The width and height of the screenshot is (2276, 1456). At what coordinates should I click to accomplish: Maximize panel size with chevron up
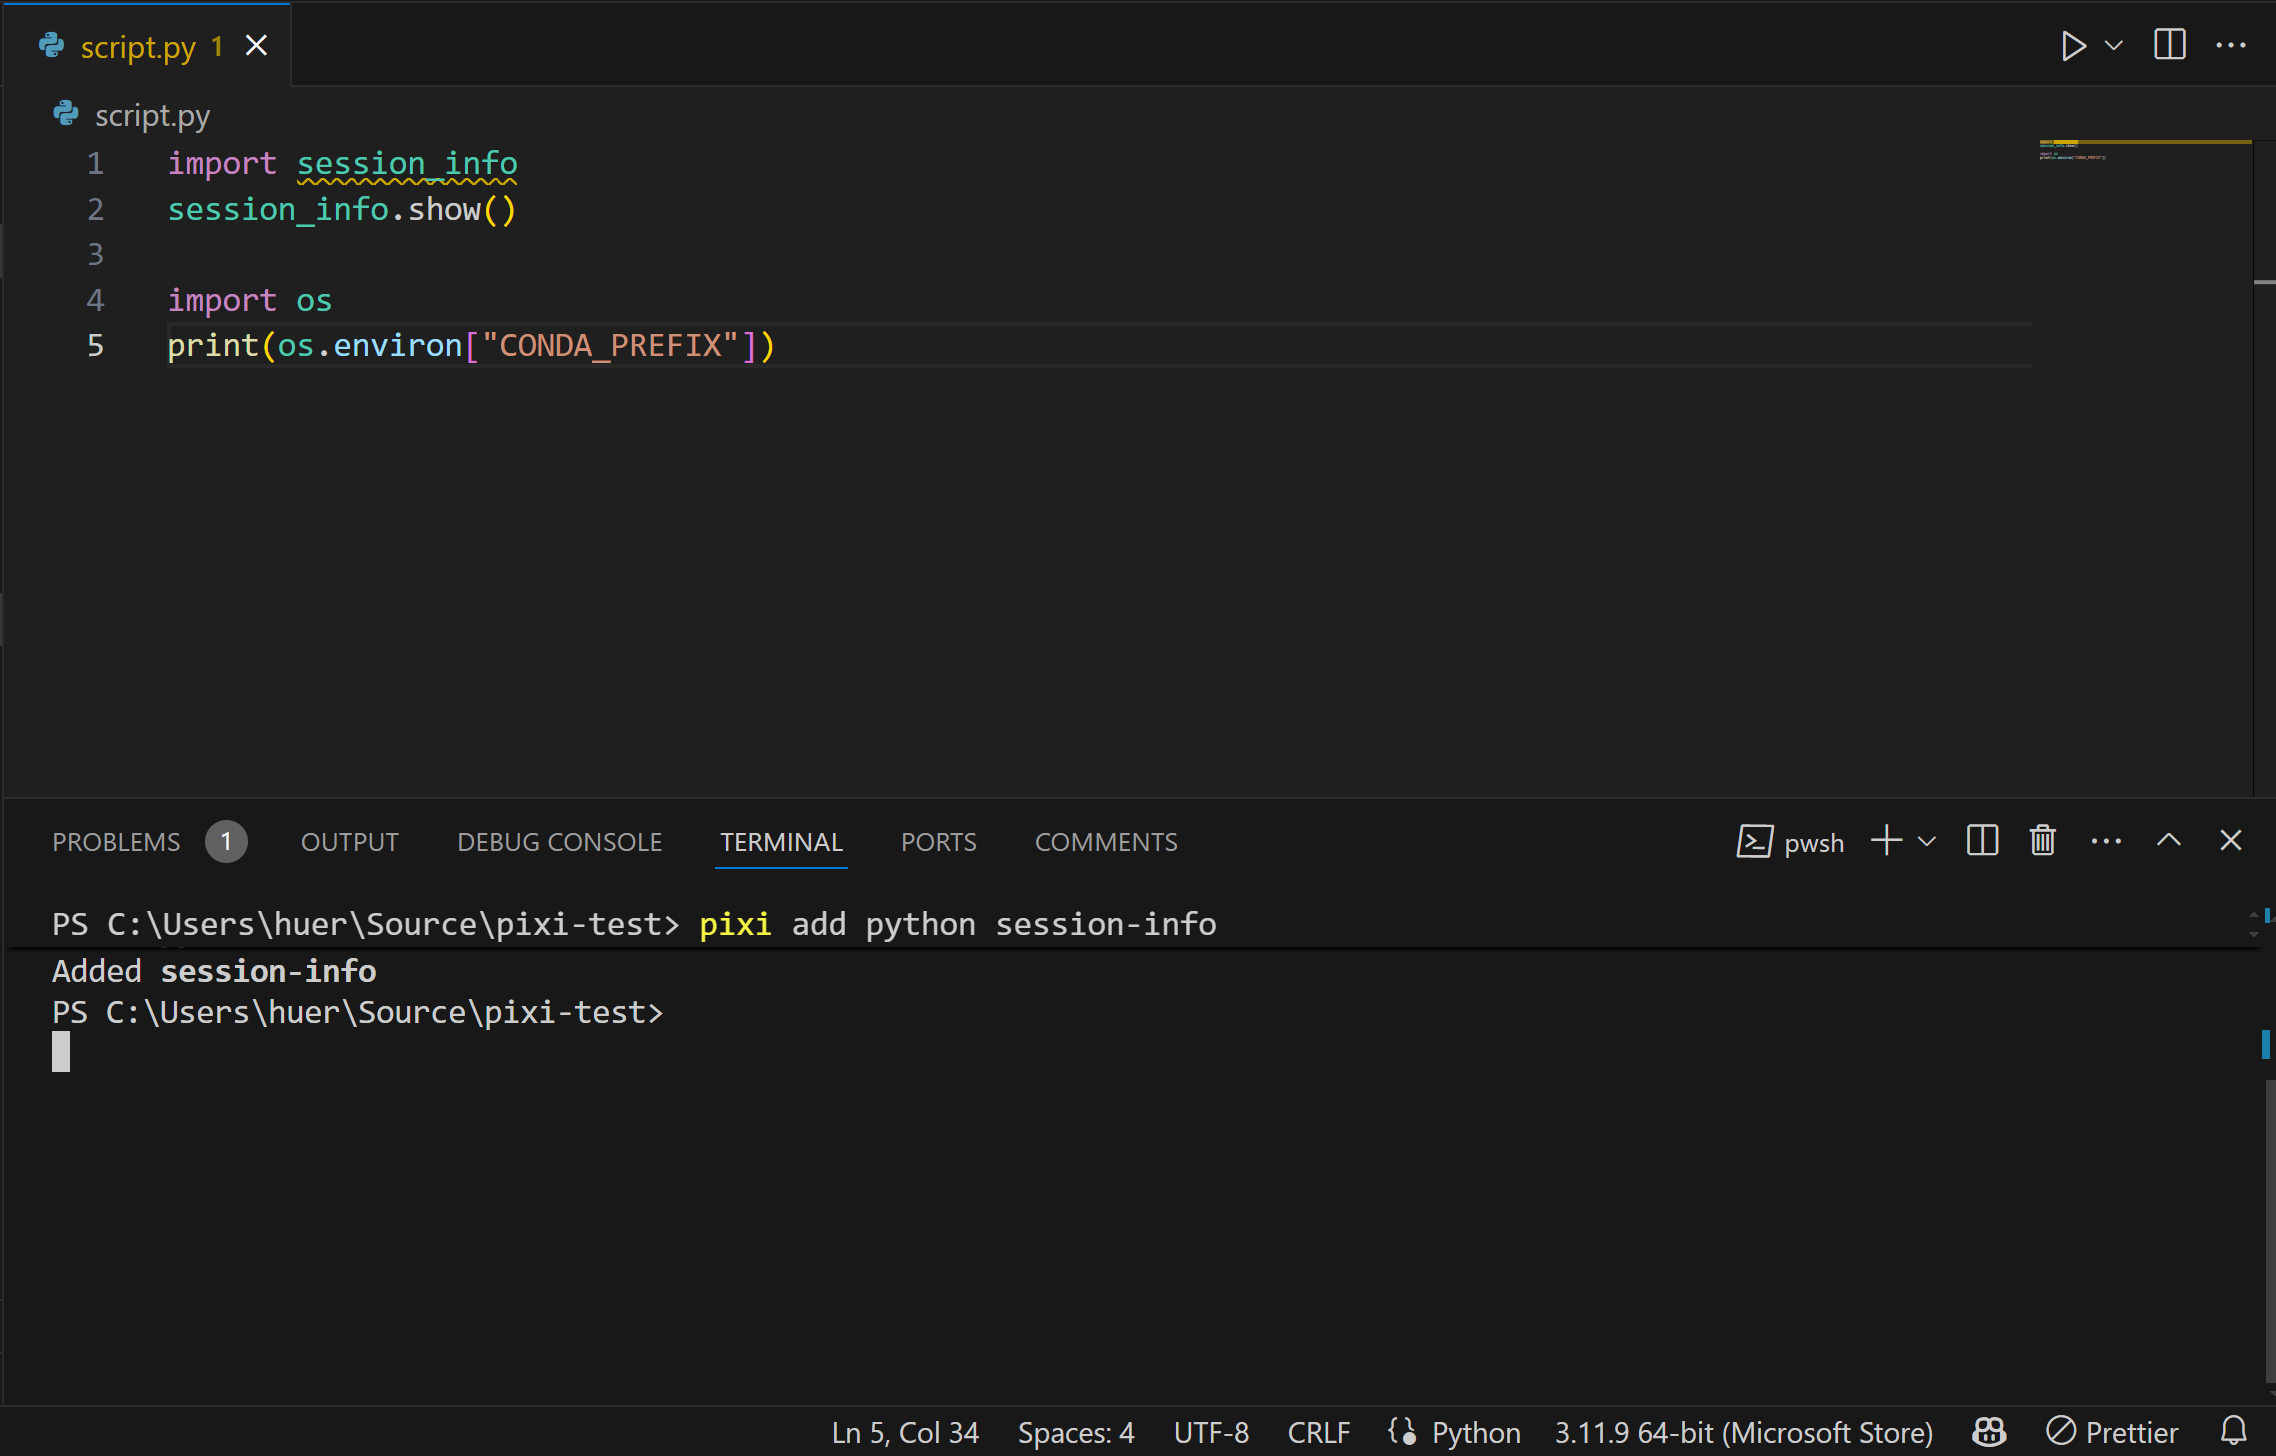point(2168,841)
